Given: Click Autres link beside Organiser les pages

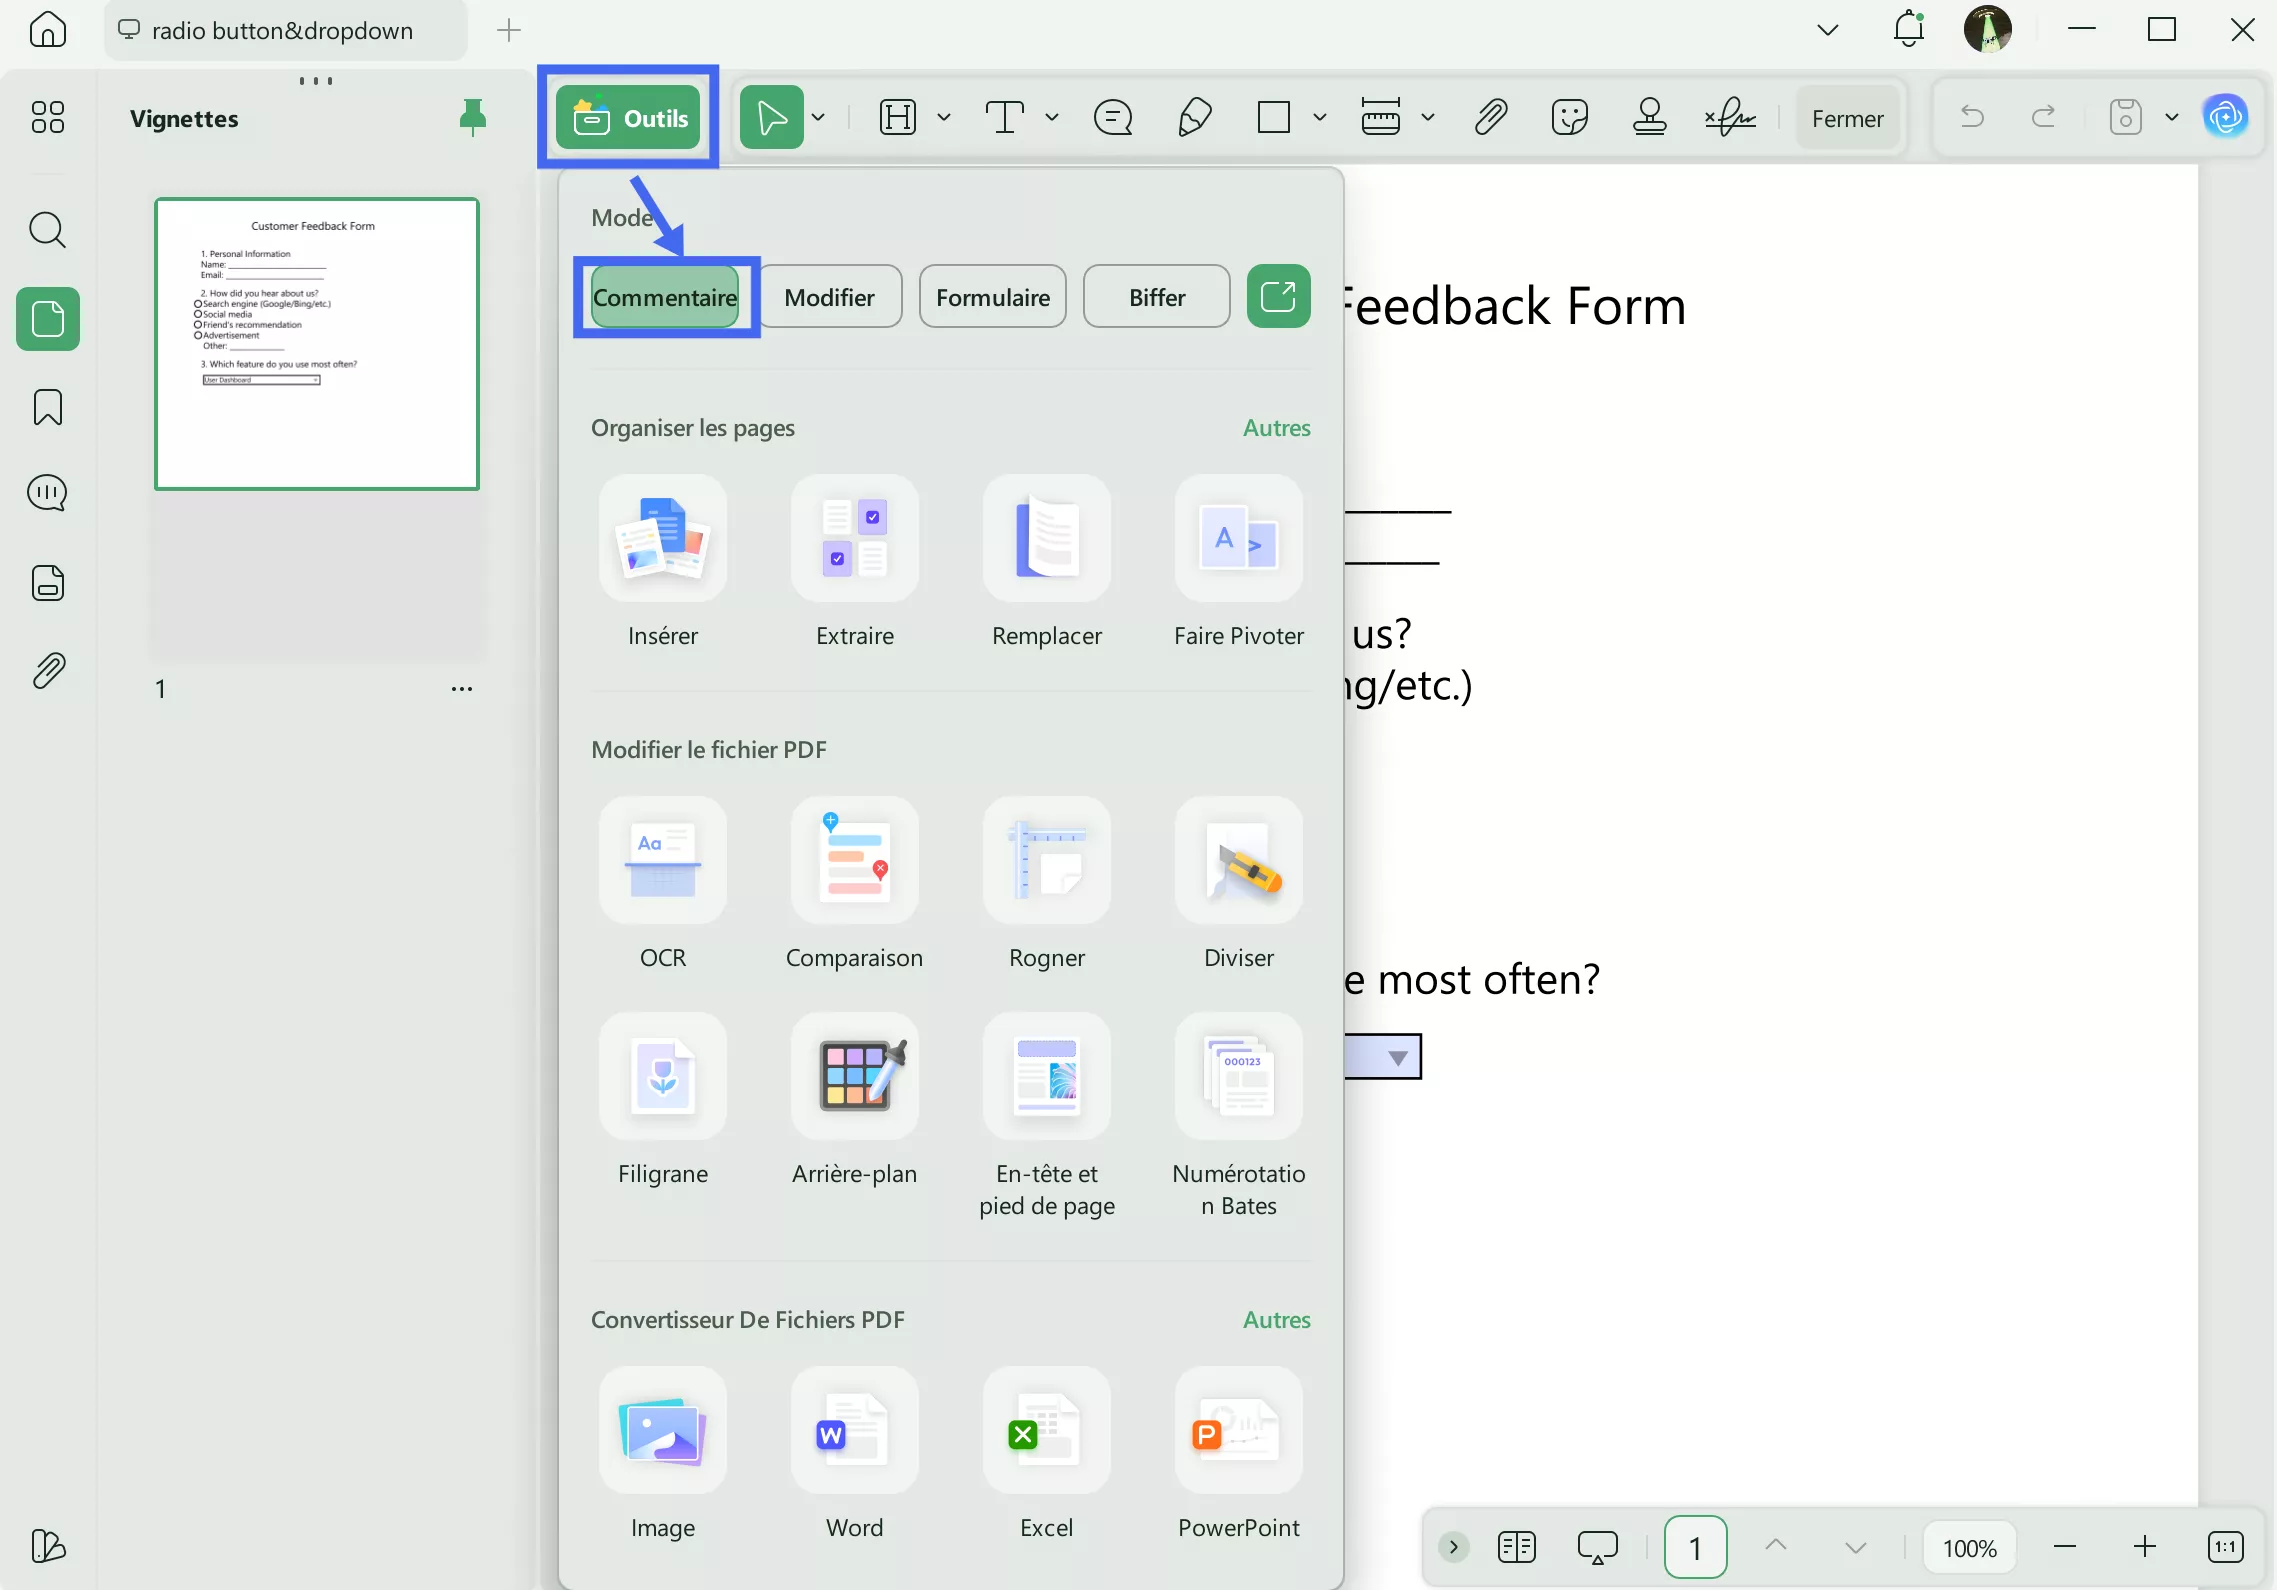Looking at the screenshot, I should (1275, 427).
